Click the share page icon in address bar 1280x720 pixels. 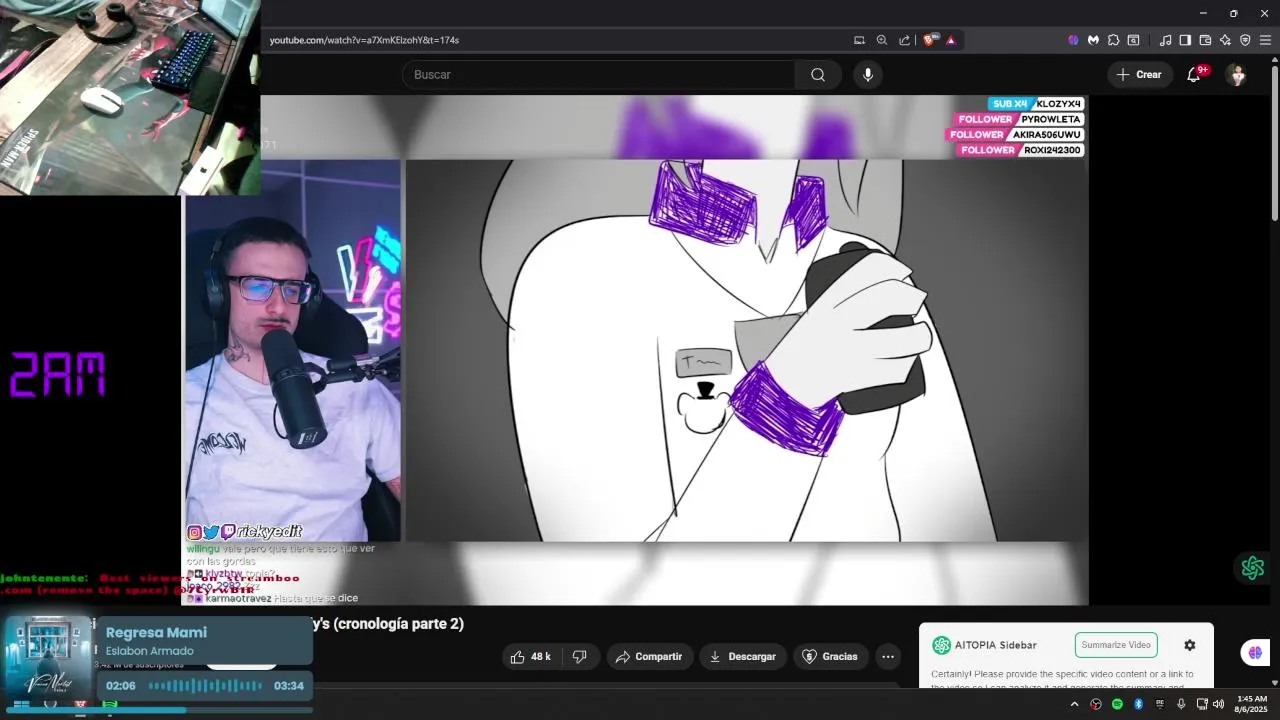pos(905,40)
